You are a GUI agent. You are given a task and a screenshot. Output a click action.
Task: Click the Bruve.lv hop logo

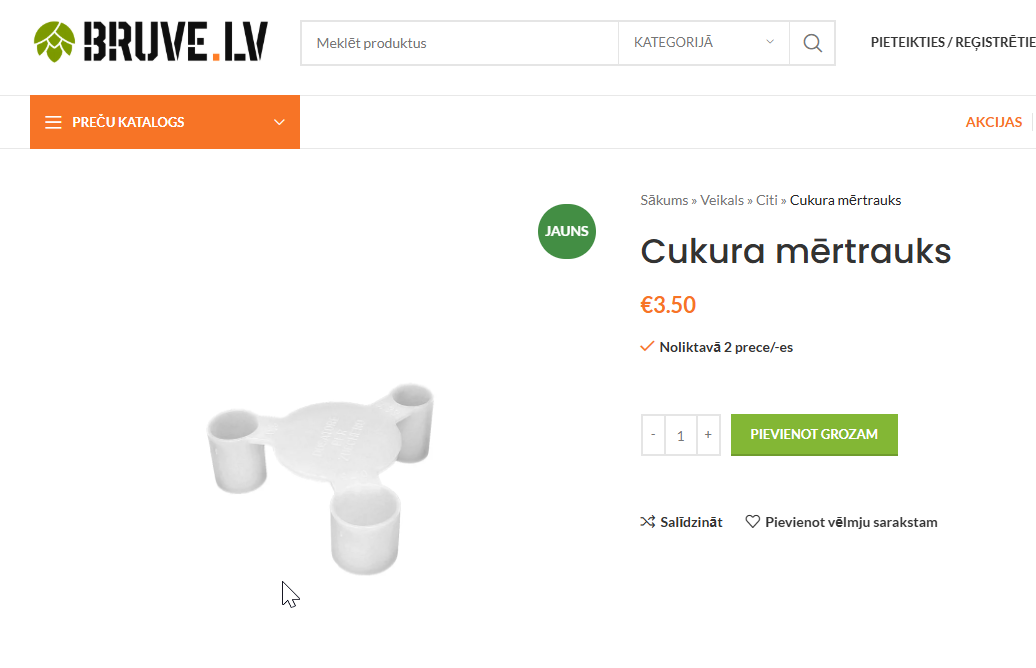pyautogui.click(x=151, y=42)
